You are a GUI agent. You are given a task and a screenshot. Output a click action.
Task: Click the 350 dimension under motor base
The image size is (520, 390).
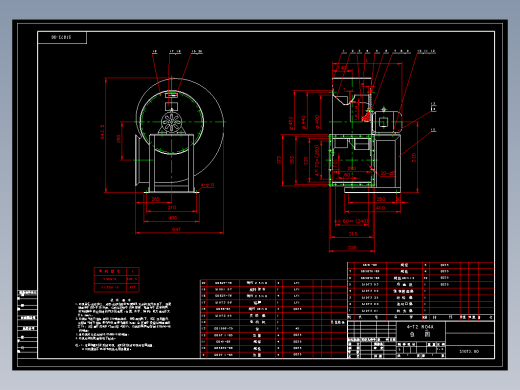[381, 199]
